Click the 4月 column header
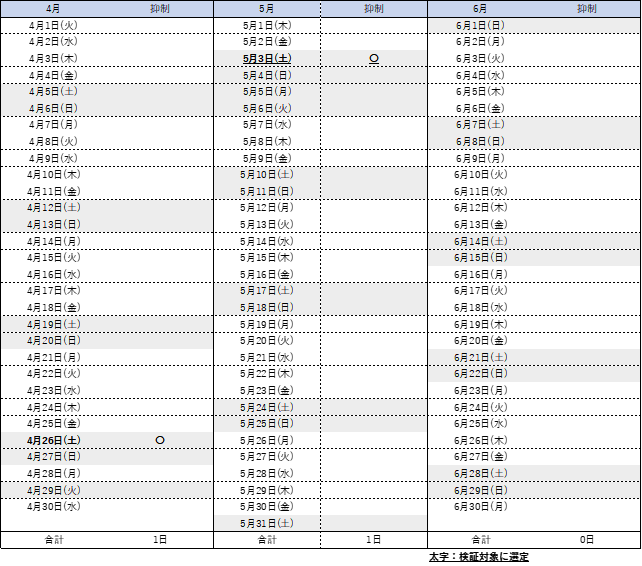Screen dimensions: 642x566 point(53,8)
